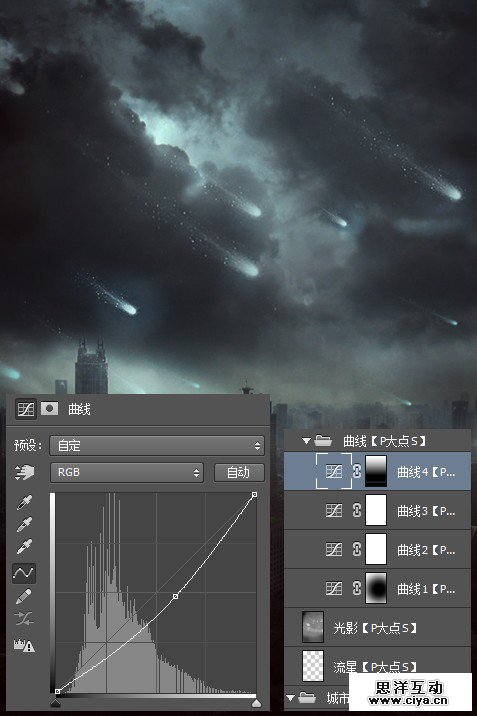
Task: Click the smooth curve values icon
Action: click(24, 619)
